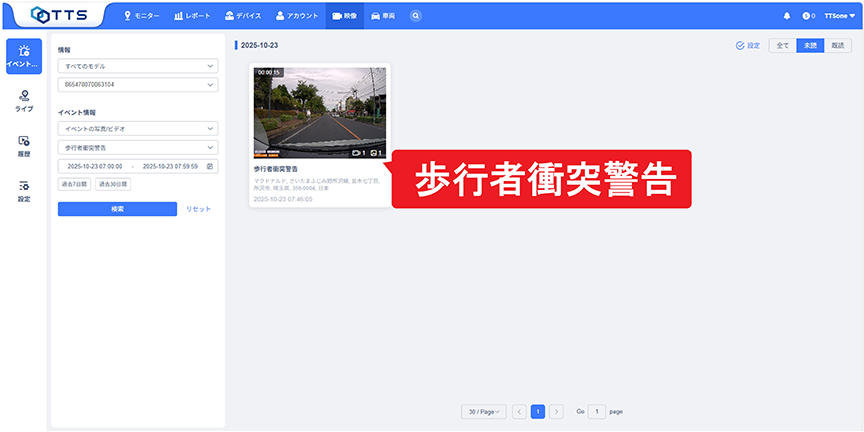864x432 pixels.
Task: Switch filter to 未読 unread events
Action: click(x=810, y=46)
